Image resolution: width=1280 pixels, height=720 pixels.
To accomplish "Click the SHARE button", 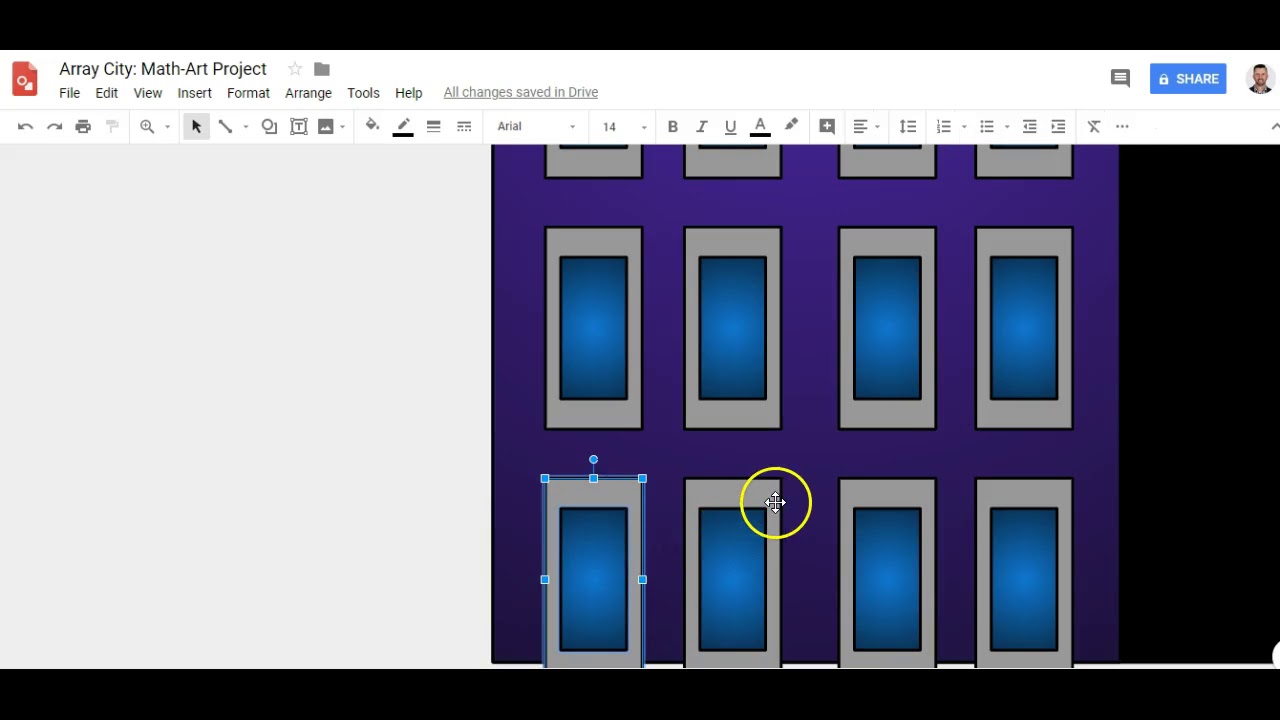I will click(x=1188, y=79).
